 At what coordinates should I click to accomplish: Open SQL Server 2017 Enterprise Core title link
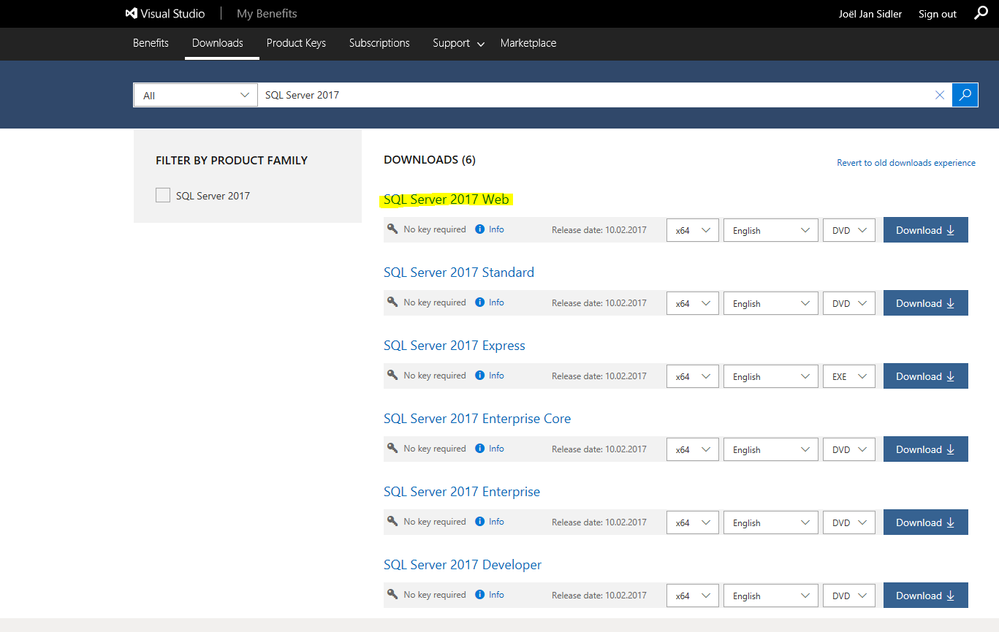coord(477,419)
